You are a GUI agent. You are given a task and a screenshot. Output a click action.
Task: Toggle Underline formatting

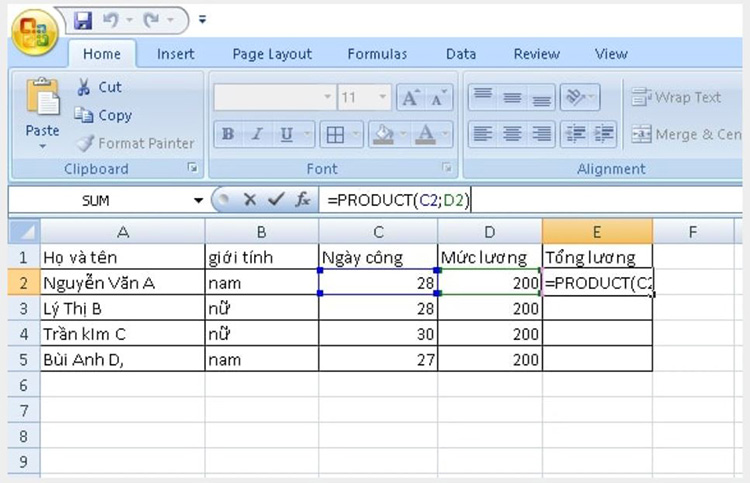pos(287,134)
